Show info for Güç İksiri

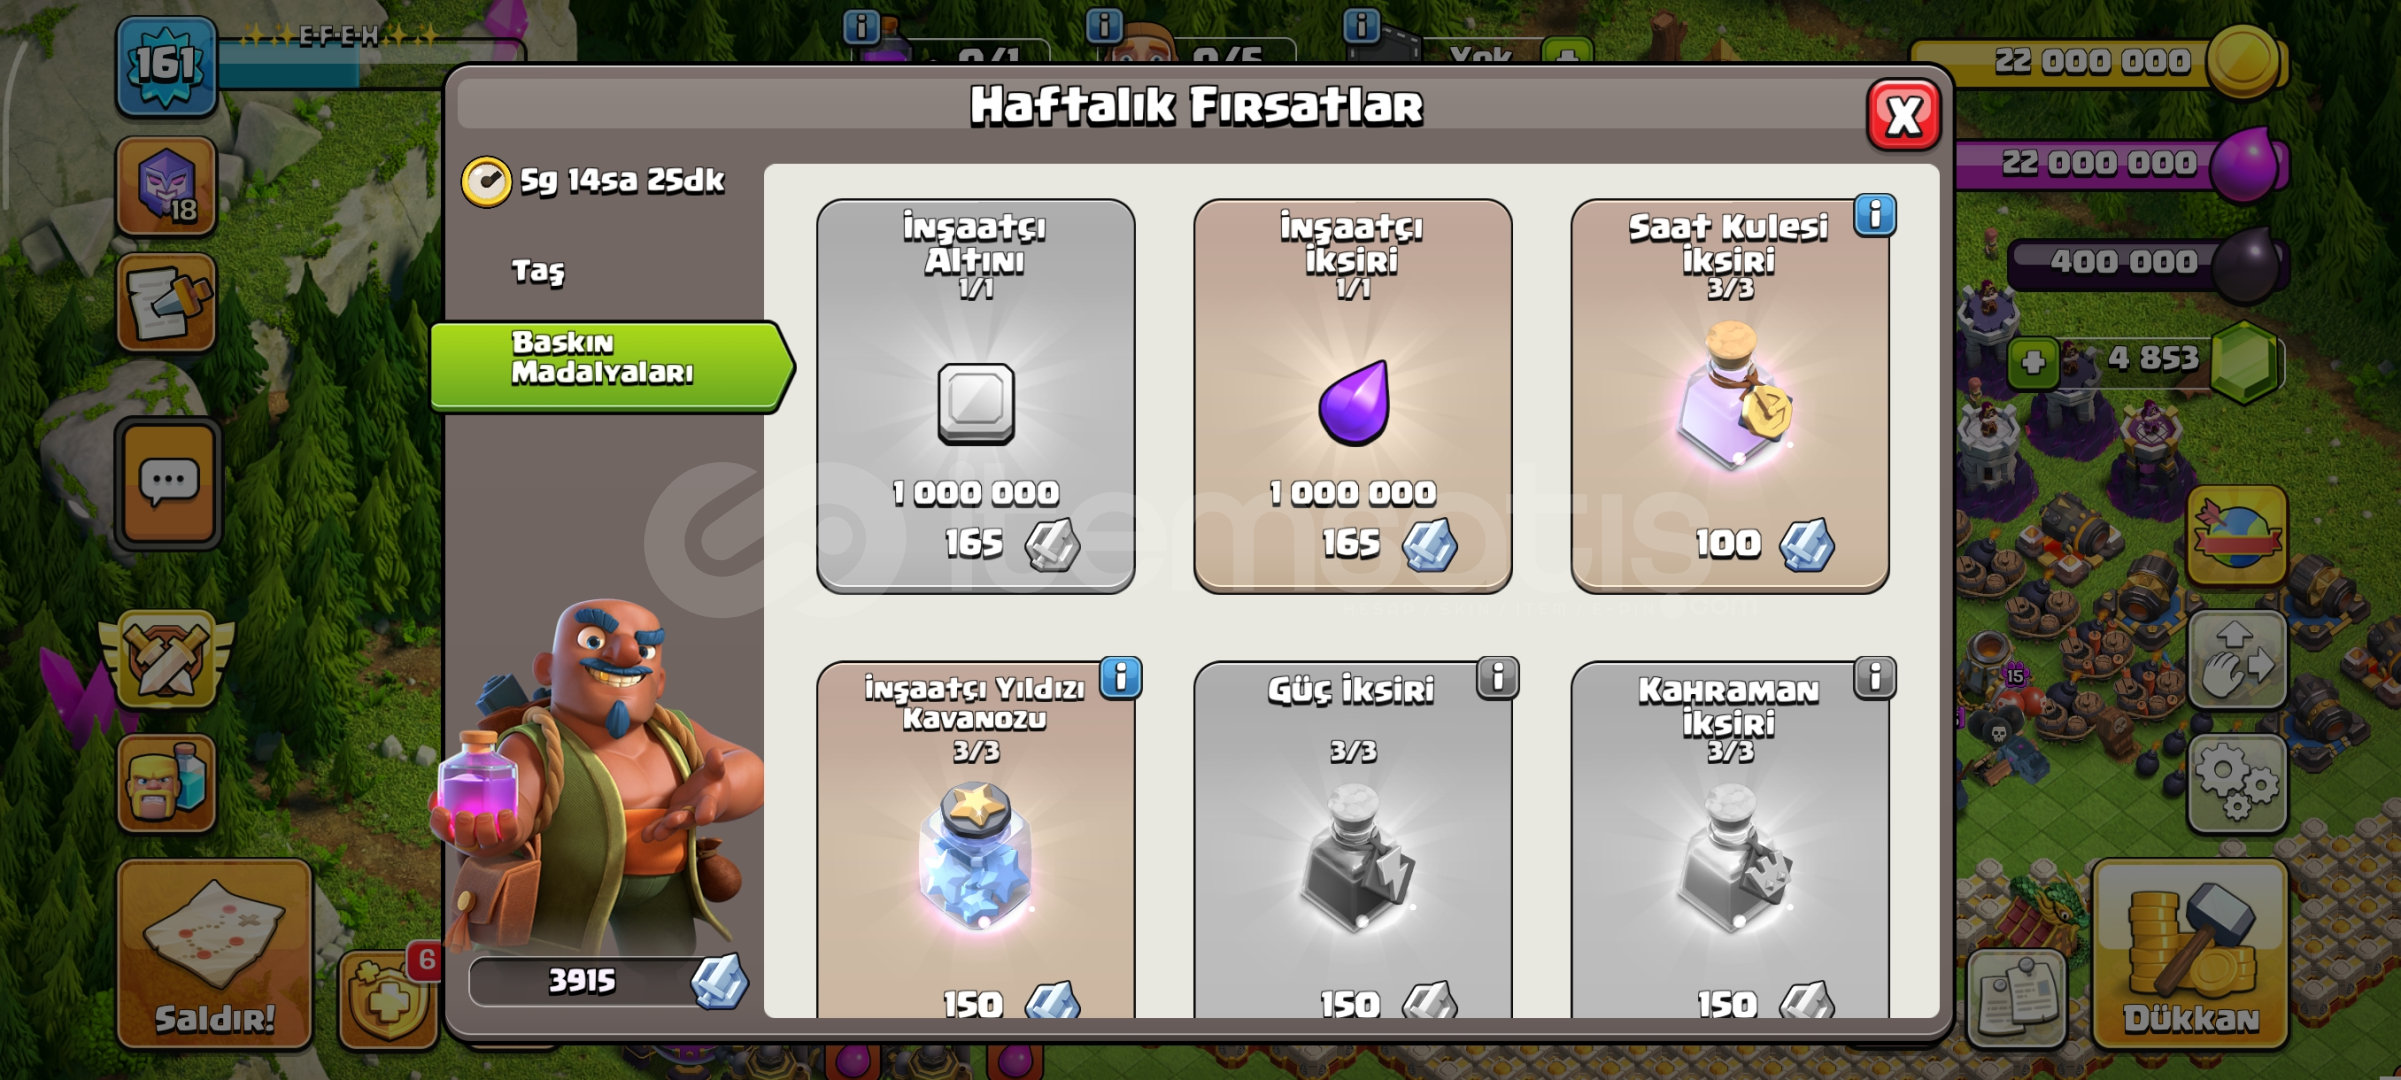tap(1498, 677)
